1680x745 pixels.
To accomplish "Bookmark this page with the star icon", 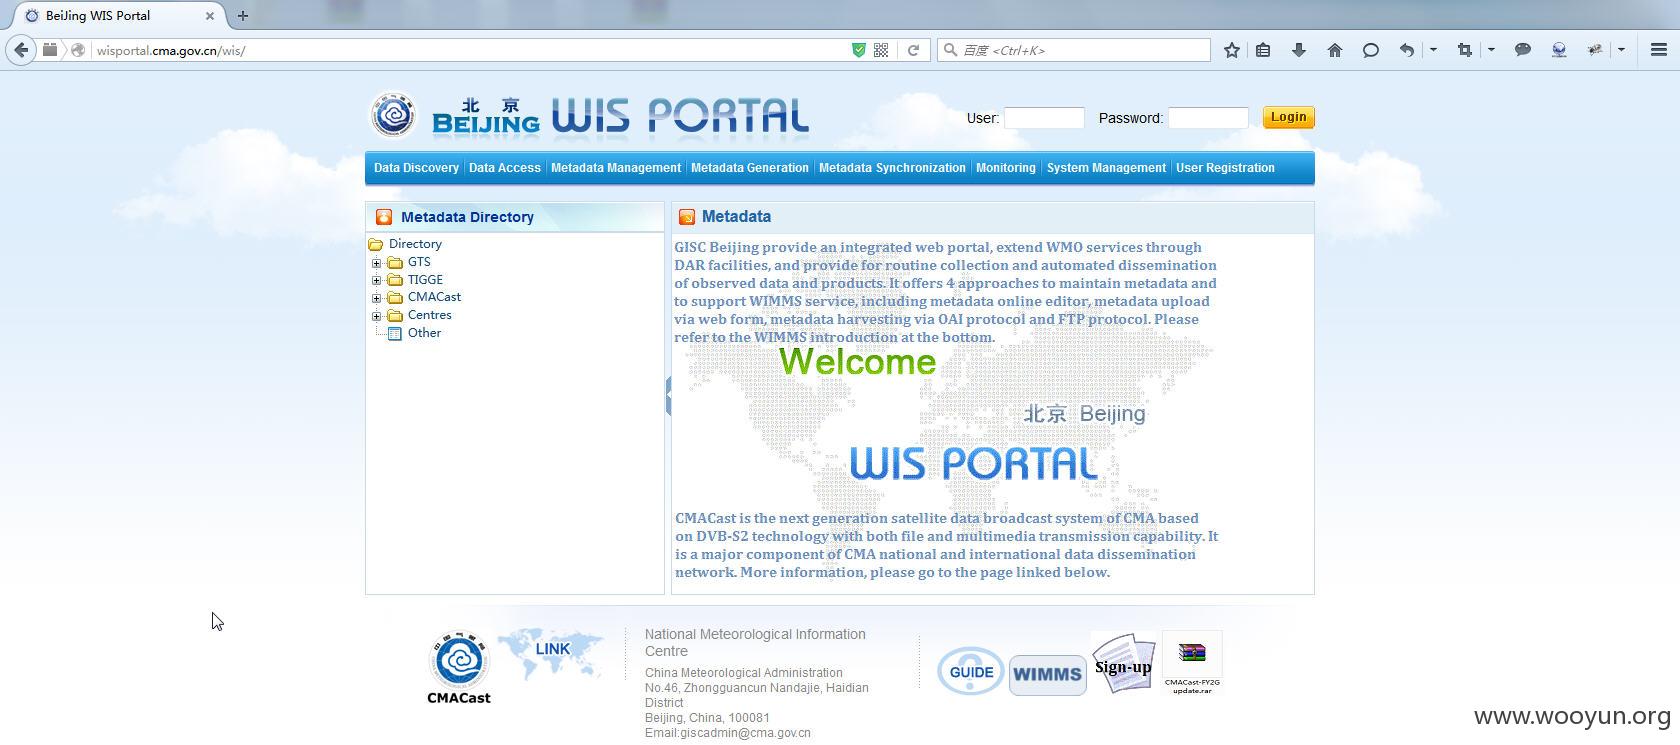I will [1232, 50].
